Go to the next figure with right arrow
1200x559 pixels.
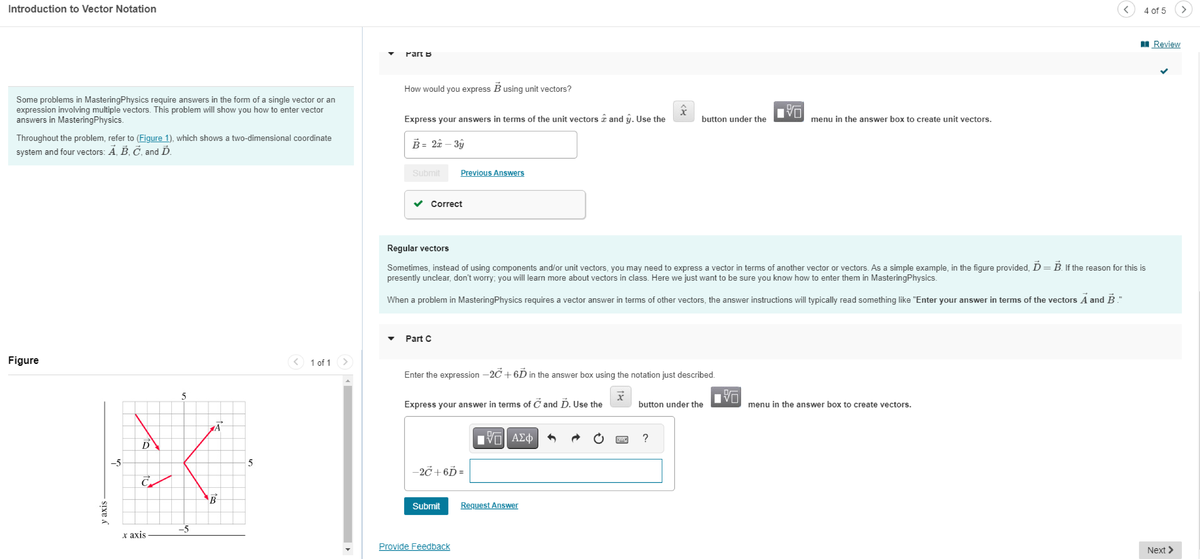(x=345, y=362)
